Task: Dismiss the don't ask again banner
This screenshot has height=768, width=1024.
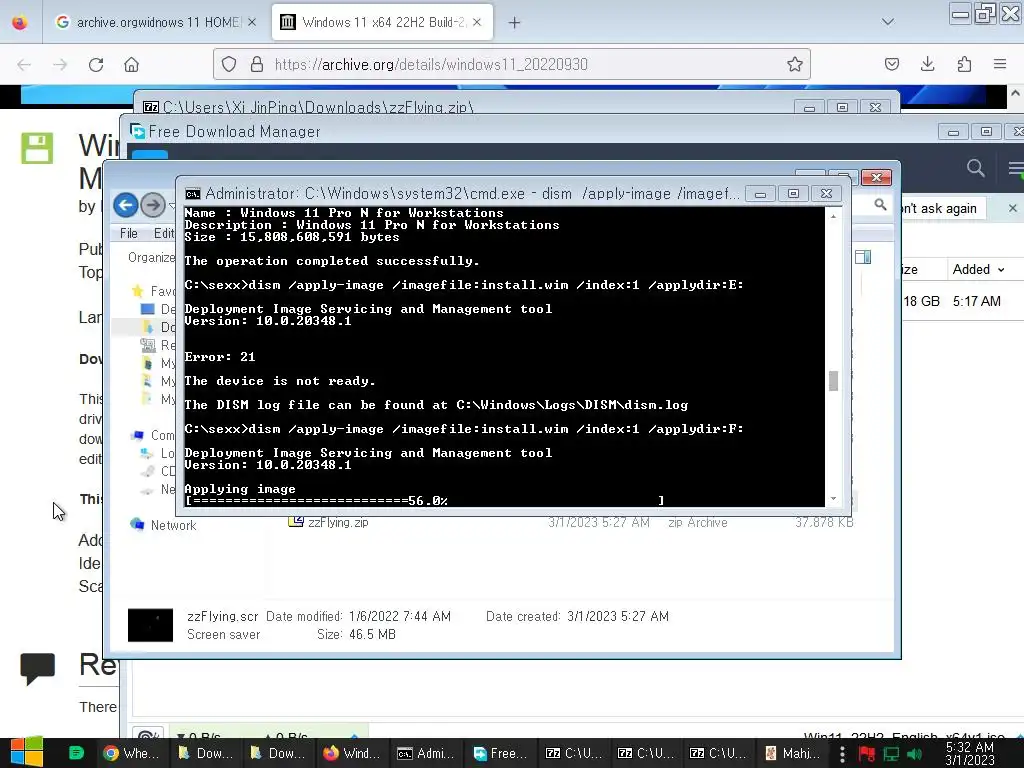Action: click(1012, 208)
